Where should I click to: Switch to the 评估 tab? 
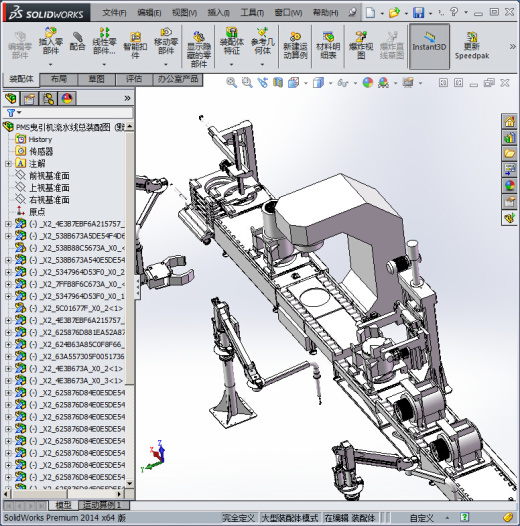[x=134, y=79]
